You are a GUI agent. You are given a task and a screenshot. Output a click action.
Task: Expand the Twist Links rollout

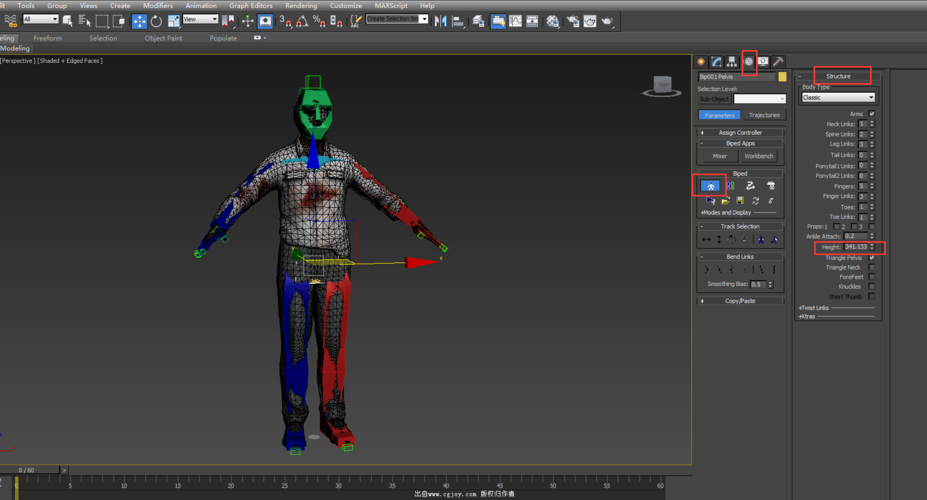(x=815, y=308)
